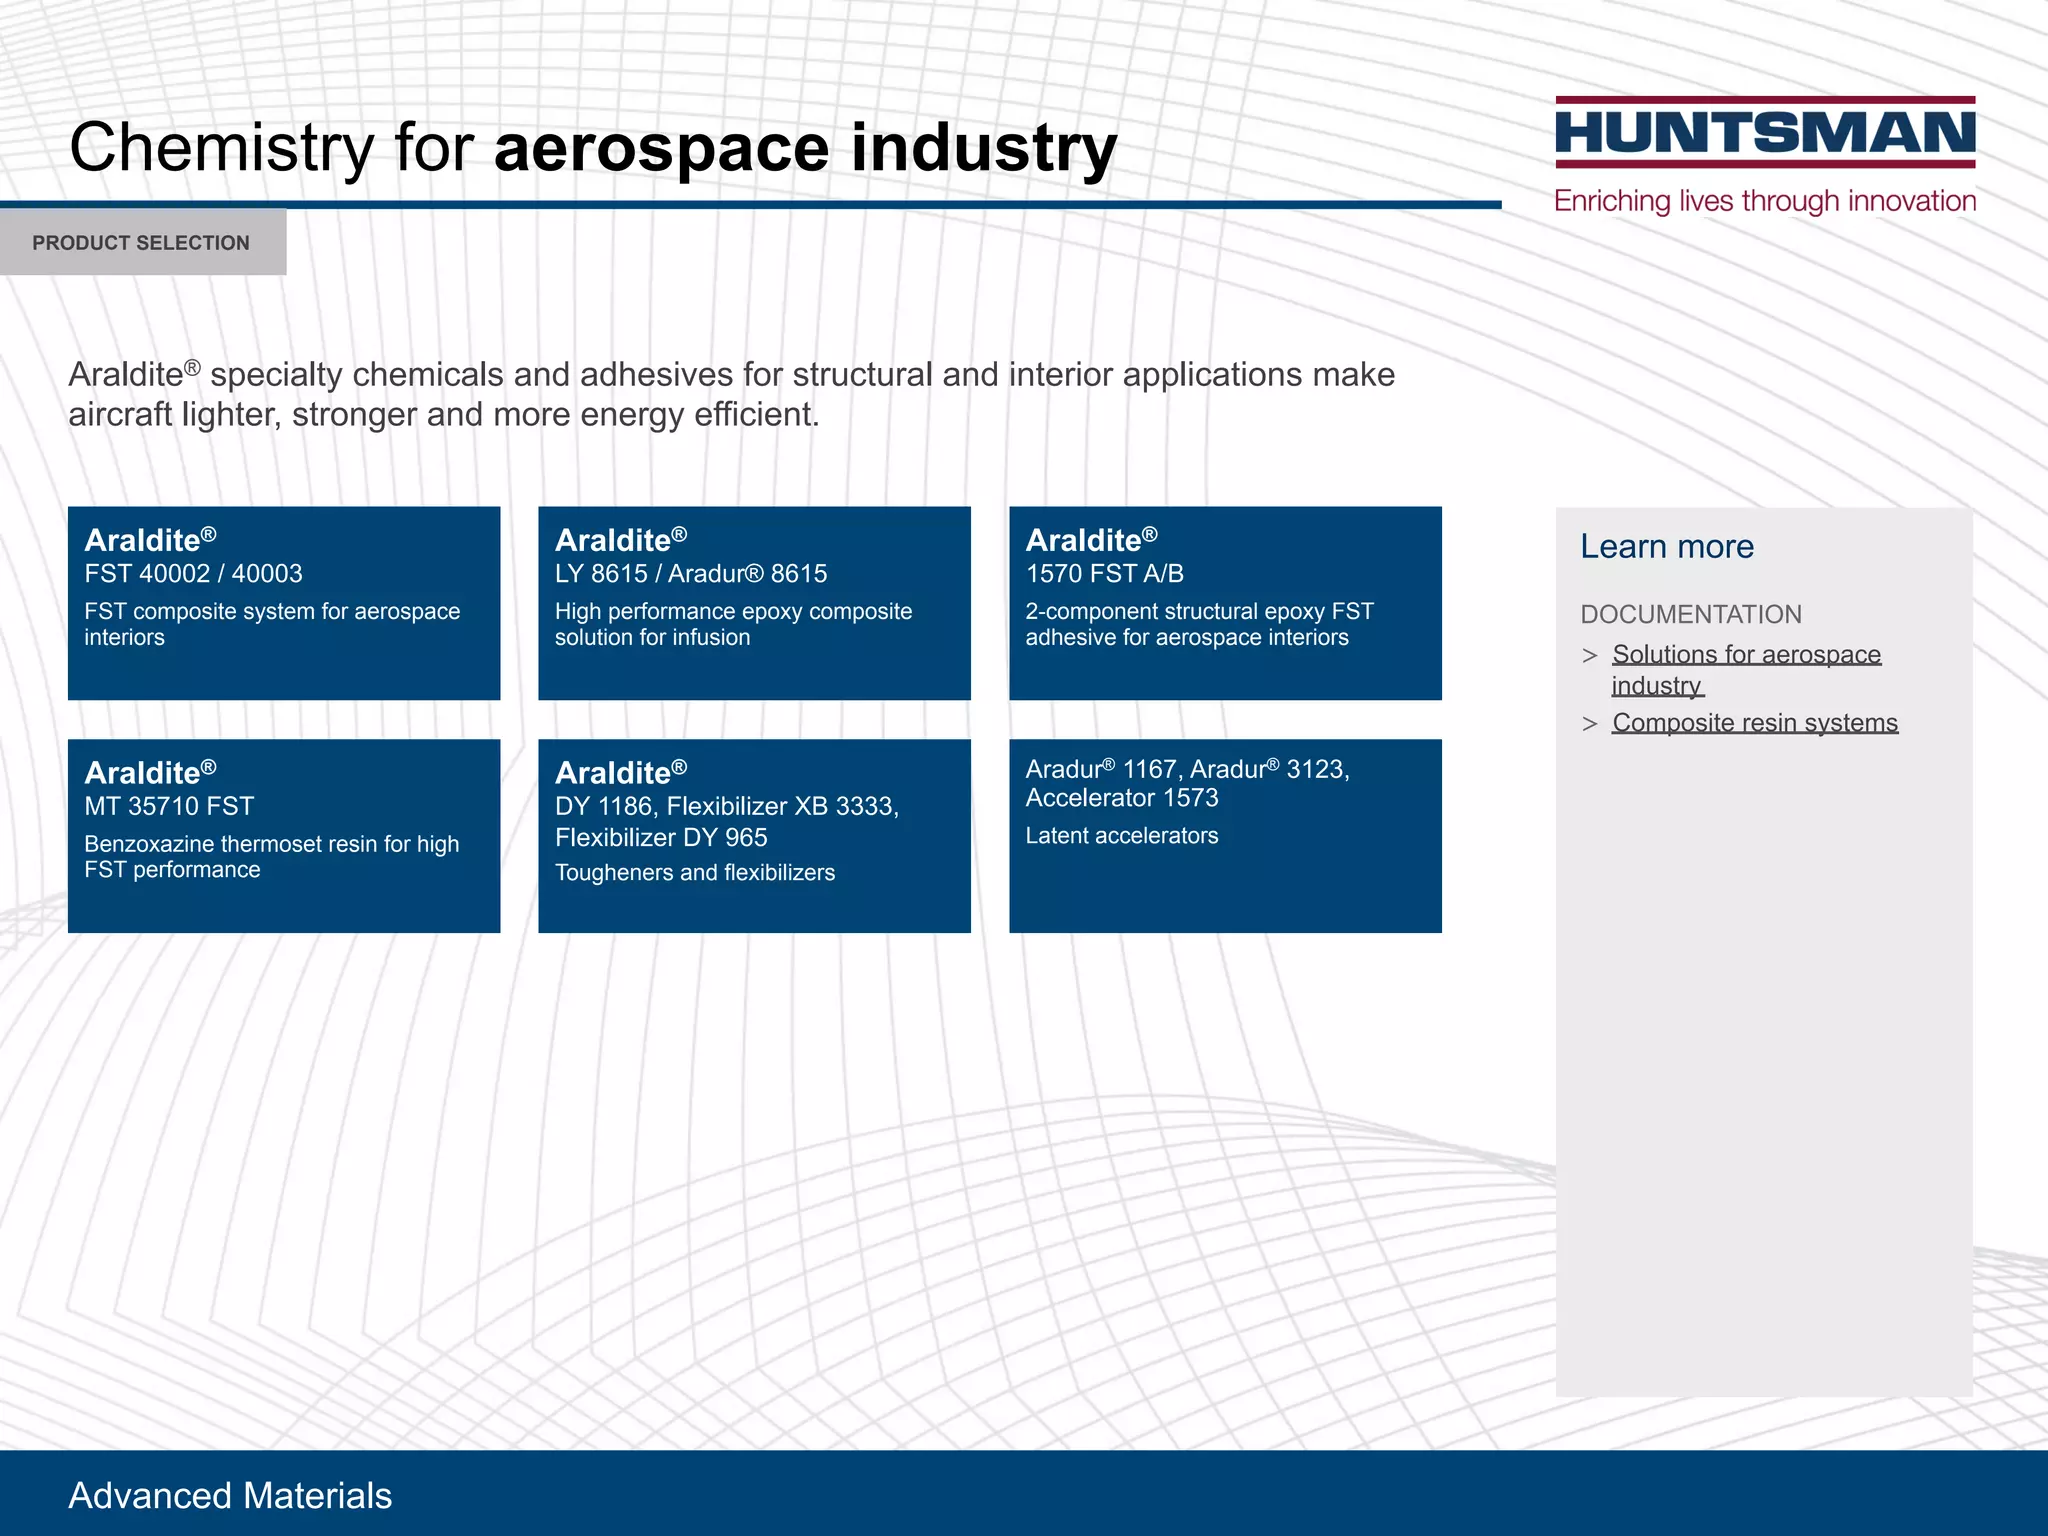
Task: Open the Product Selection tab
Action: pos(141,243)
